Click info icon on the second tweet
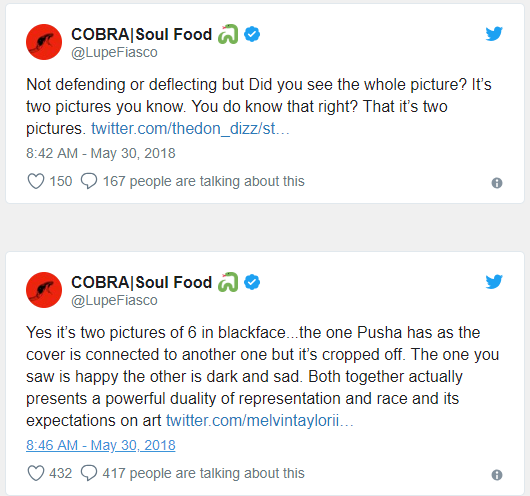 (x=497, y=475)
